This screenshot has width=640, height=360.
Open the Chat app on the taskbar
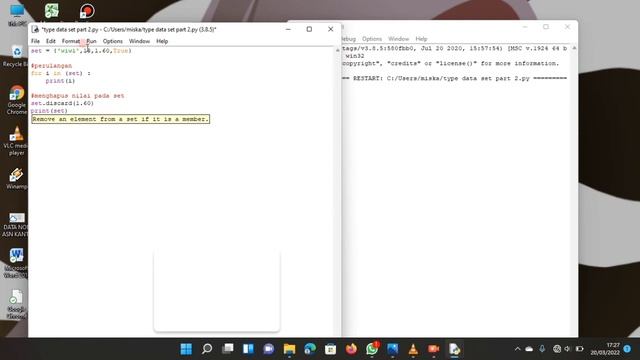click(269, 349)
